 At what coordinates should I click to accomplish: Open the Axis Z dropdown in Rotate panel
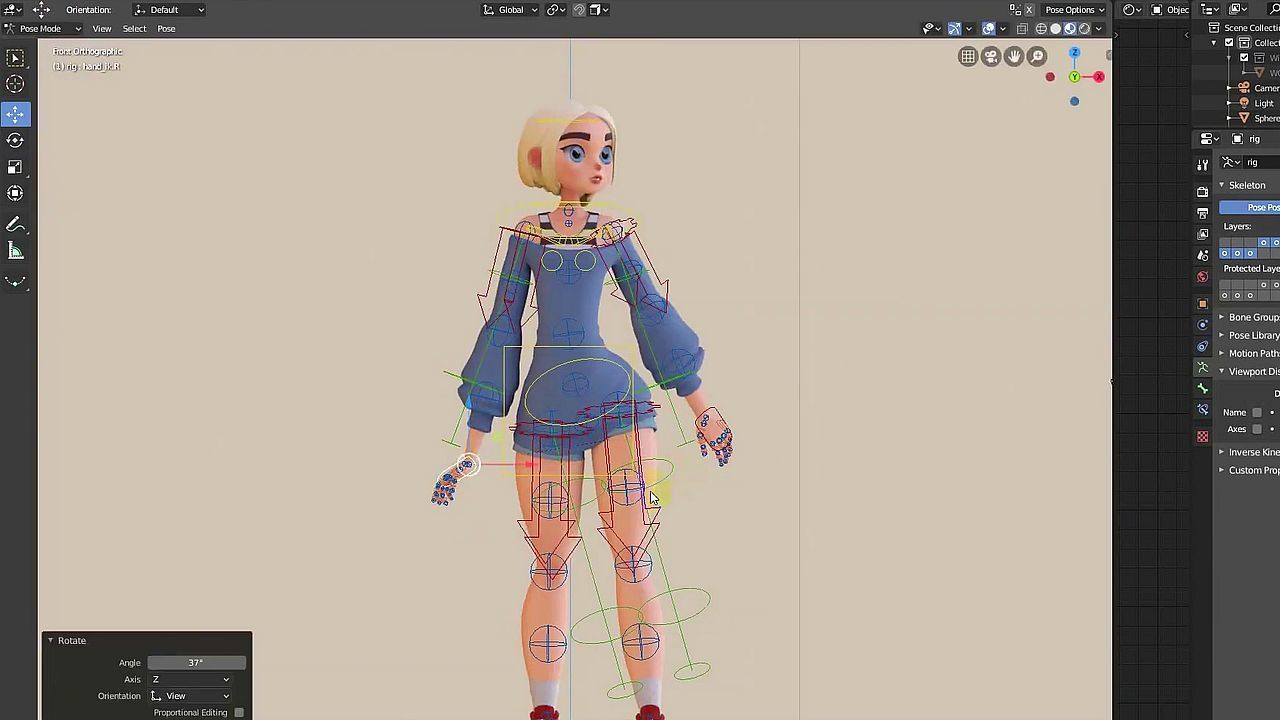pyautogui.click(x=190, y=679)
